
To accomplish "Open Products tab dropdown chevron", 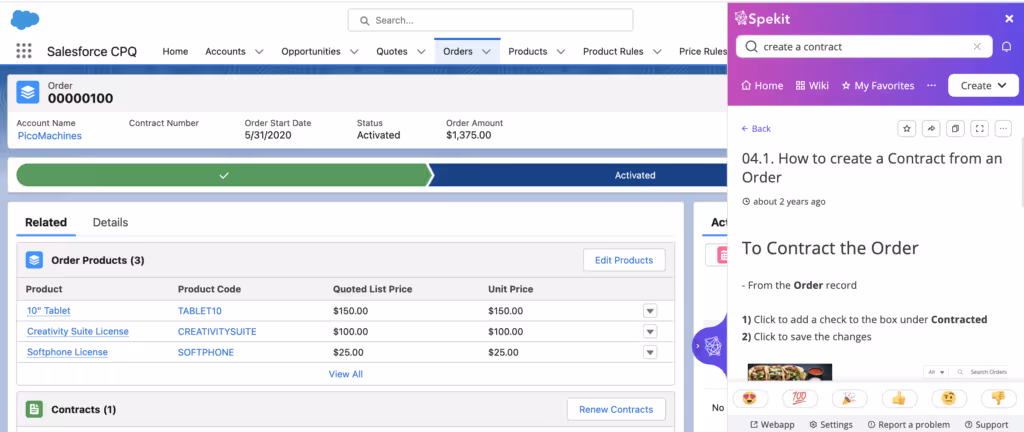I will pos(560,52).
